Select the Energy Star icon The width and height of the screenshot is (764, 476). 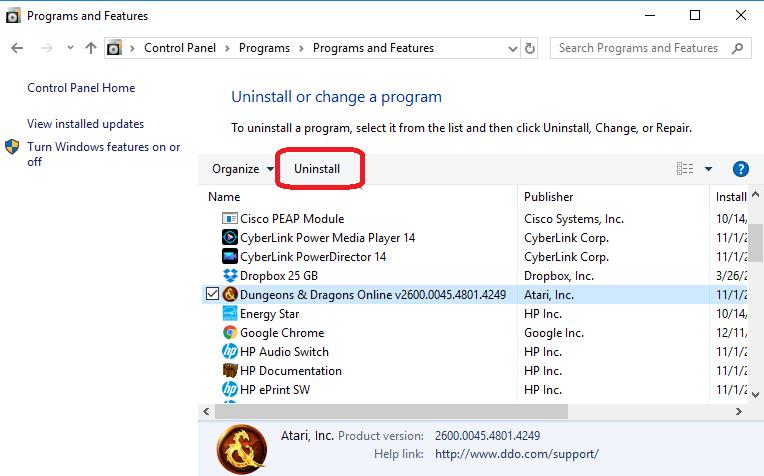tap(229, 313)
